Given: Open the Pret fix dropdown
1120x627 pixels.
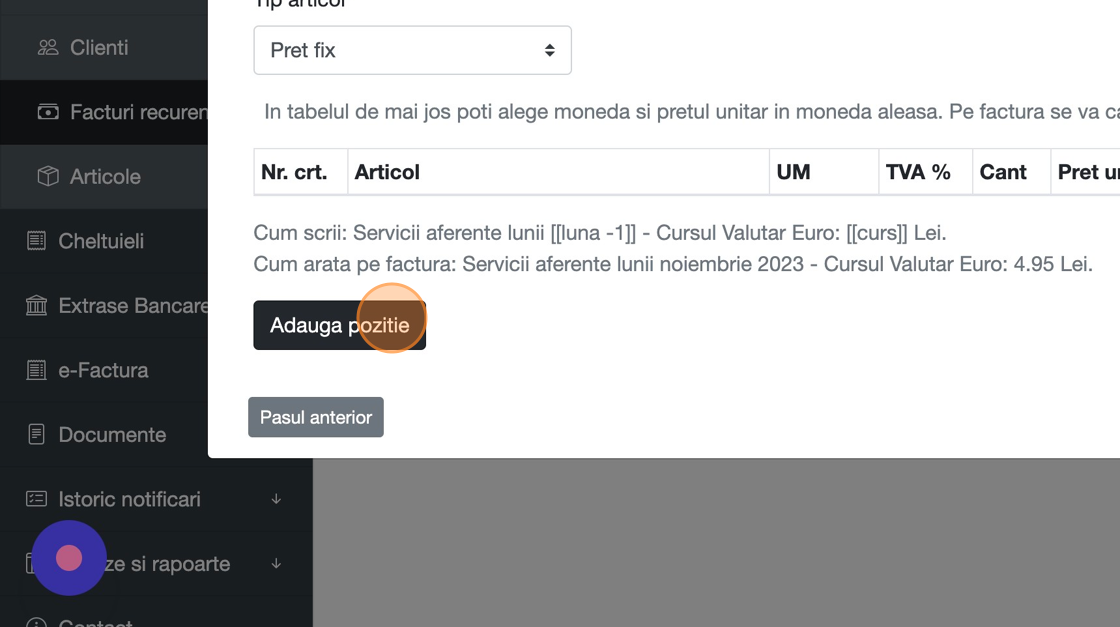Looking at the screenshot, I should point(412,50).
